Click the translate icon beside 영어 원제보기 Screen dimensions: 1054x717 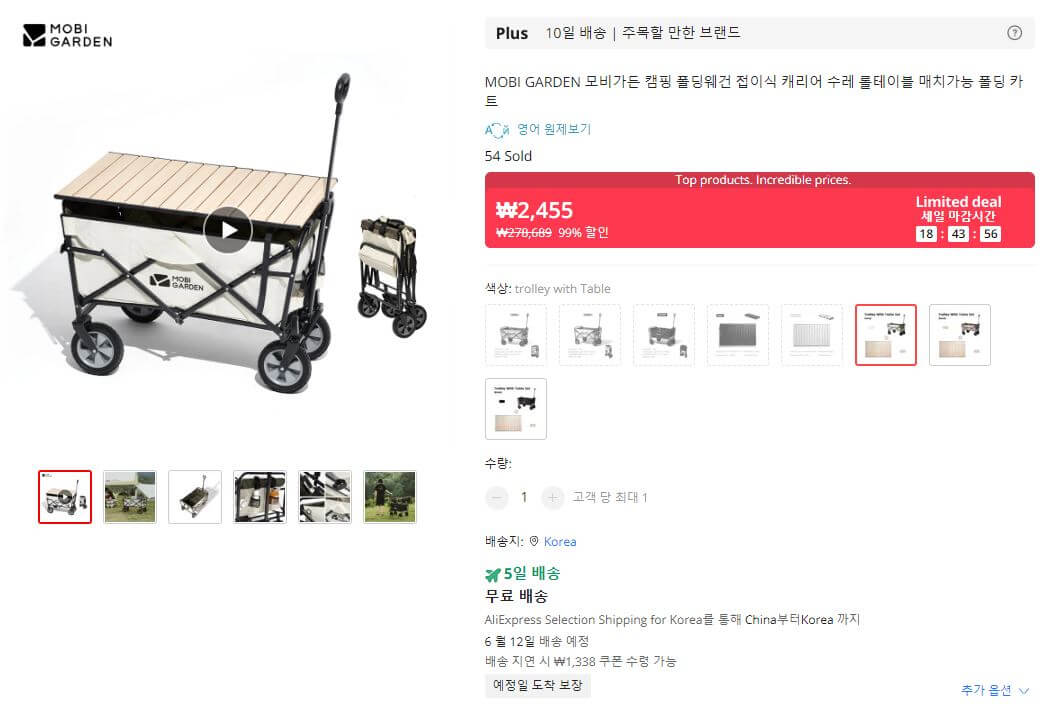[x=497, y=129]
